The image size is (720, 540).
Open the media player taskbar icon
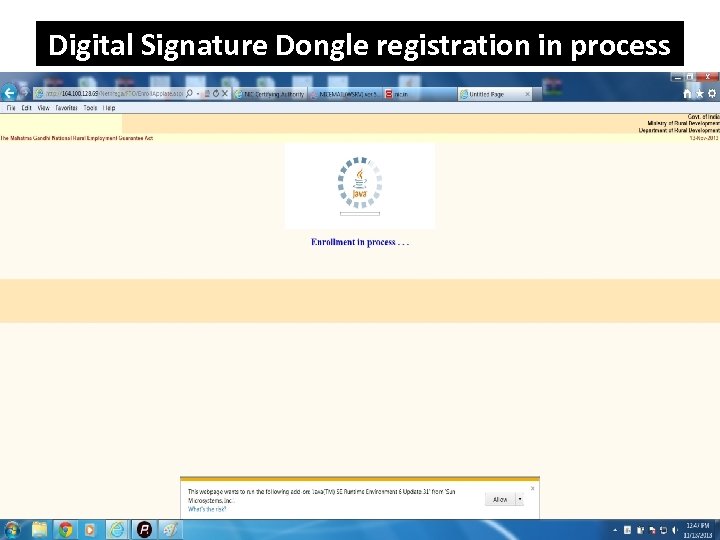point(90,530)
